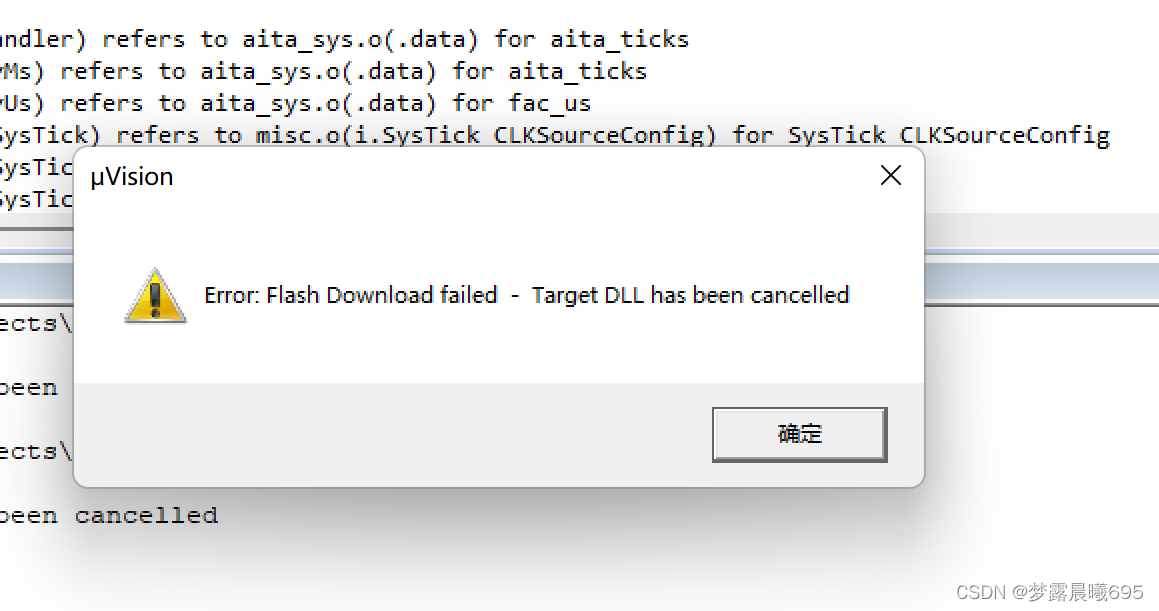
Task: Click the exclamation mark in the alert symbol
Action: tap(155, 298)
